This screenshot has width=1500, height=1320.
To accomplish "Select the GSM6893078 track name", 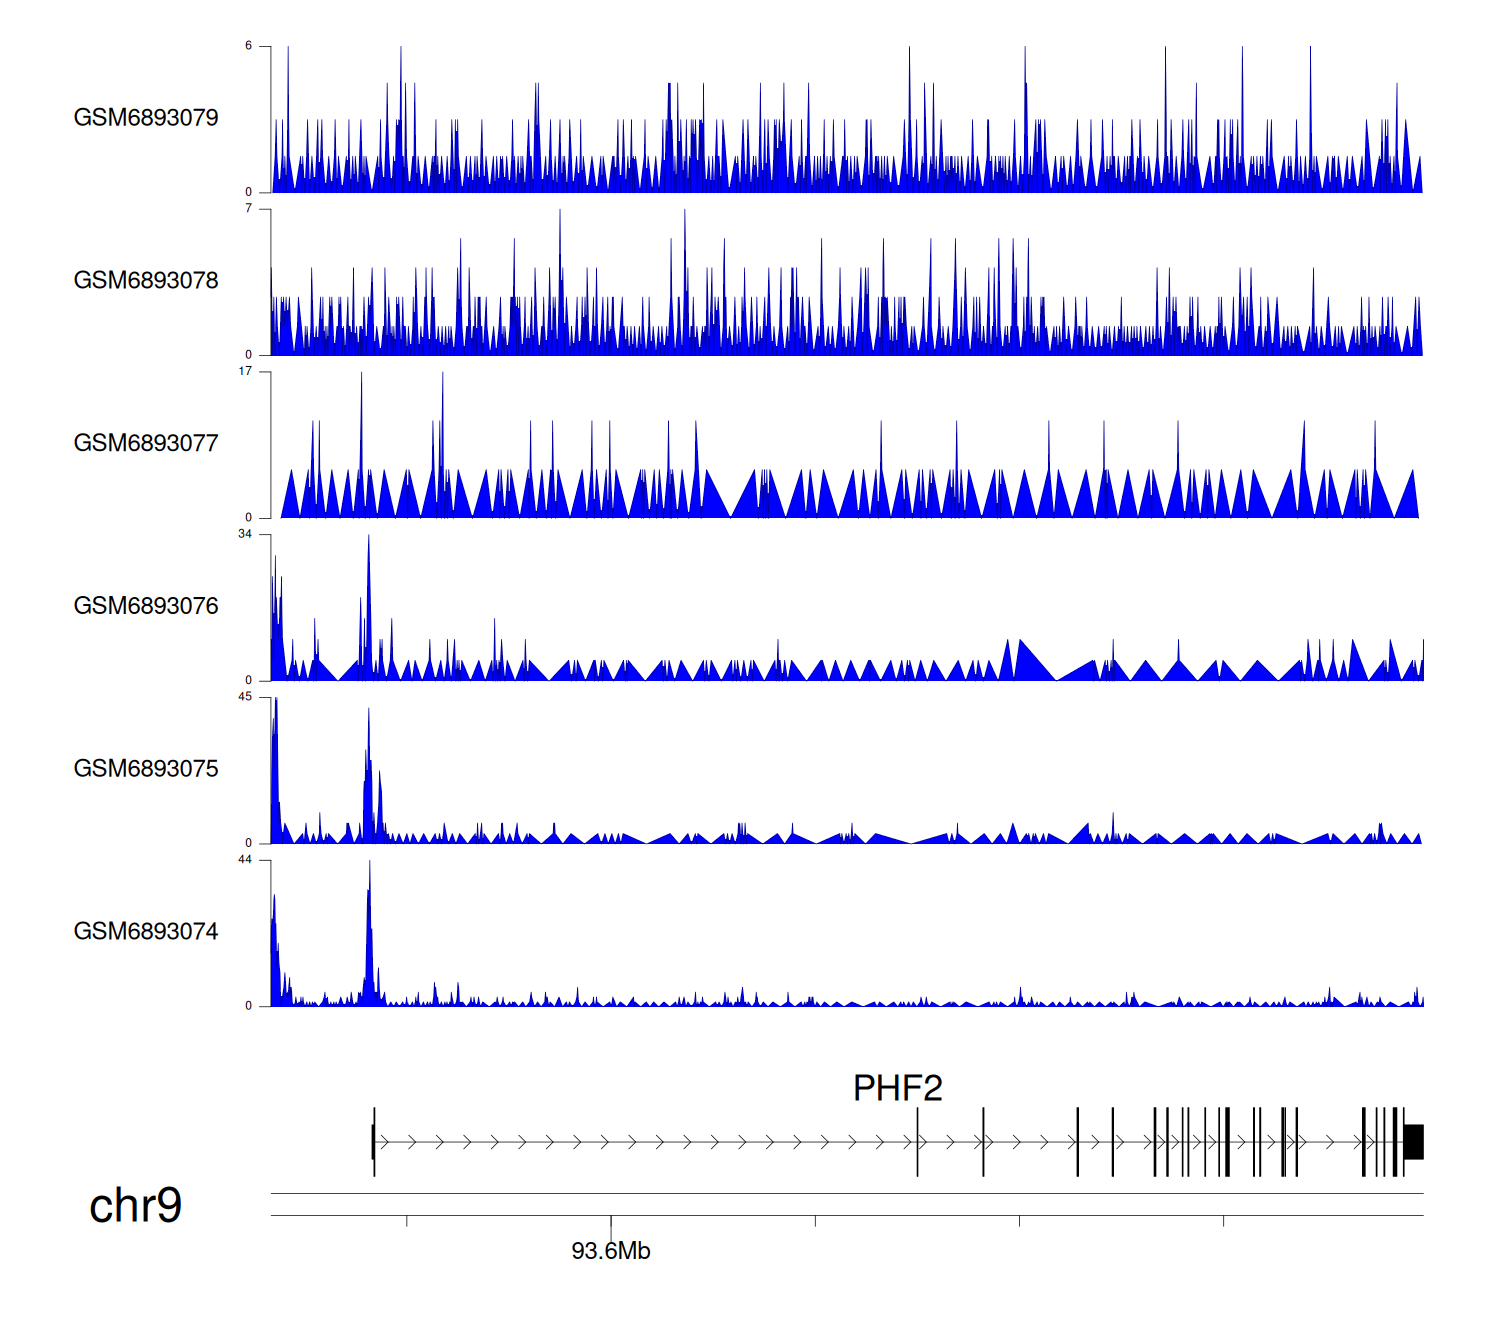I will point(146,281).
